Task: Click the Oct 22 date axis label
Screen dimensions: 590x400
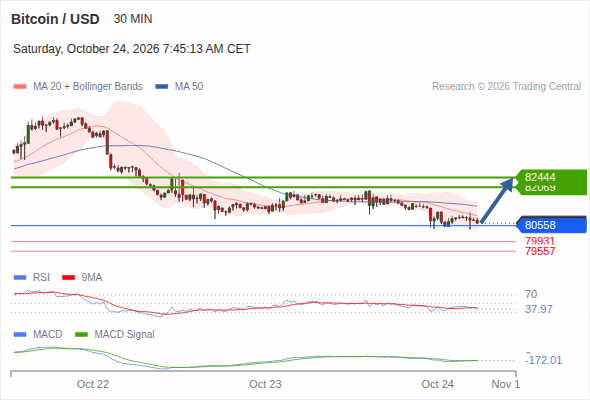Action: click(x=93, y=384)
